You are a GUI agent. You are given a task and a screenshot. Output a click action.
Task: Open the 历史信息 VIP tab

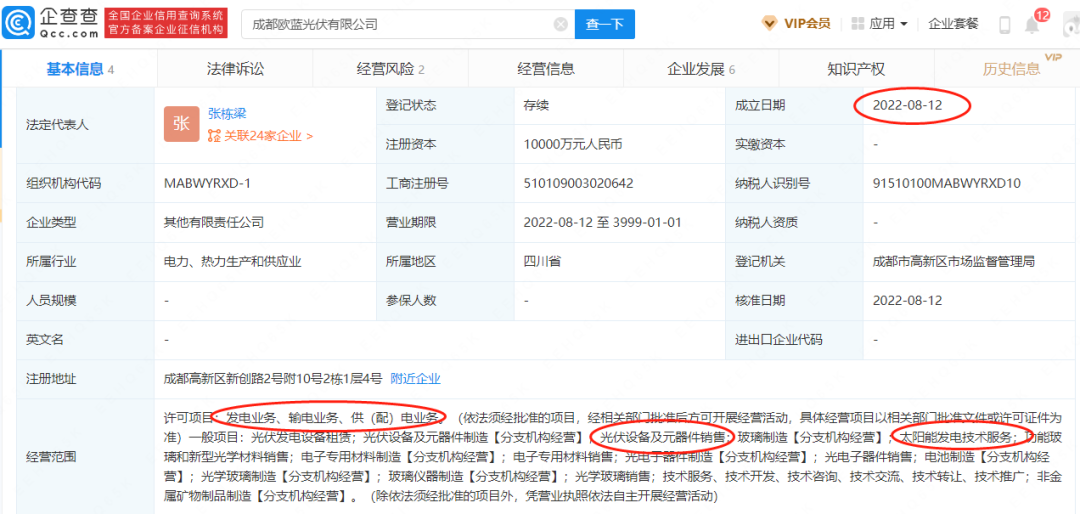click(x=1011, y=69)
